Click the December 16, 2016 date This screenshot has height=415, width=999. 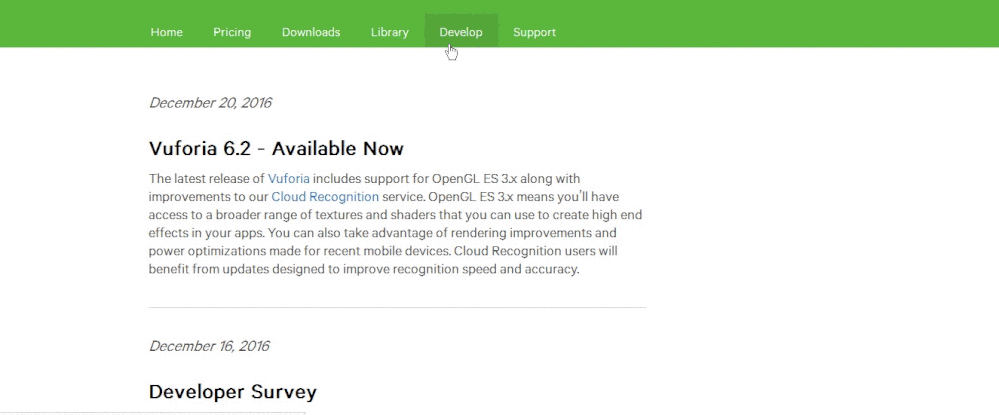pyautogui.click(x=209, y=347)
